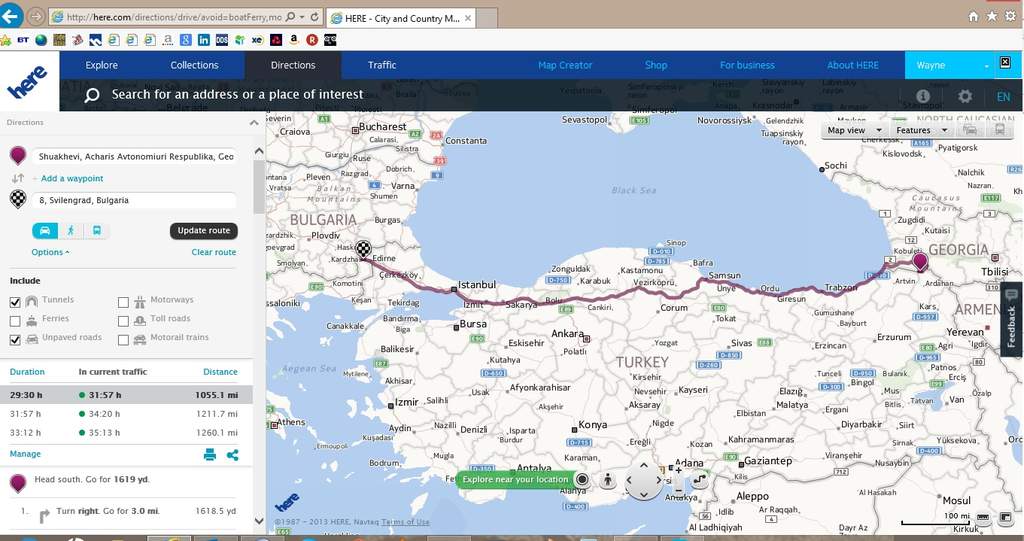The width and height of the screenshot is (1024, 541).
Task: Open the Wayne account dropdown
Action: 952,65
